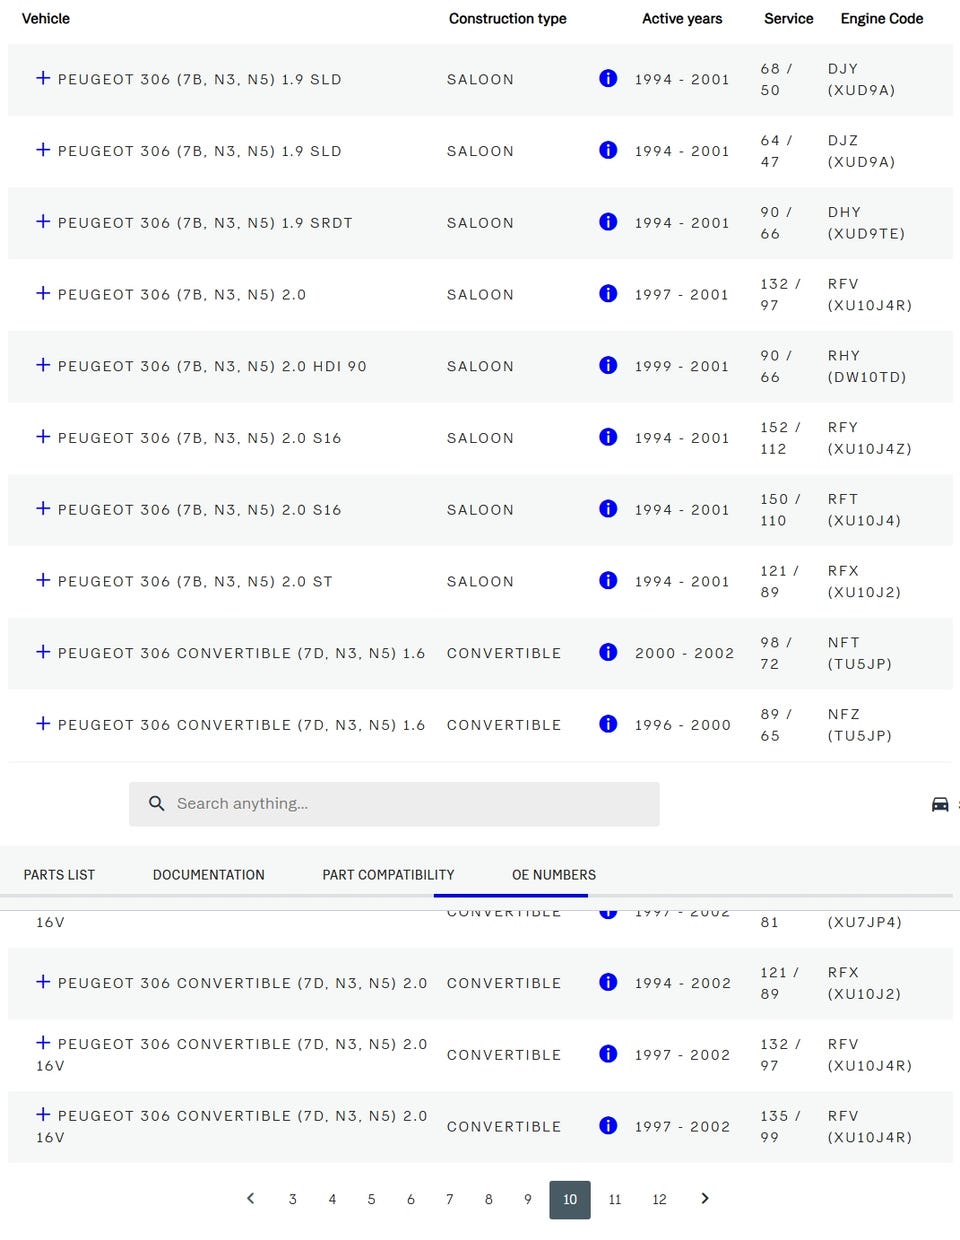This screenshot has height=1240, width=960.
Task: Open info for Convertible 2.0 16V 135/99 row
Action: click(608, 1126)
